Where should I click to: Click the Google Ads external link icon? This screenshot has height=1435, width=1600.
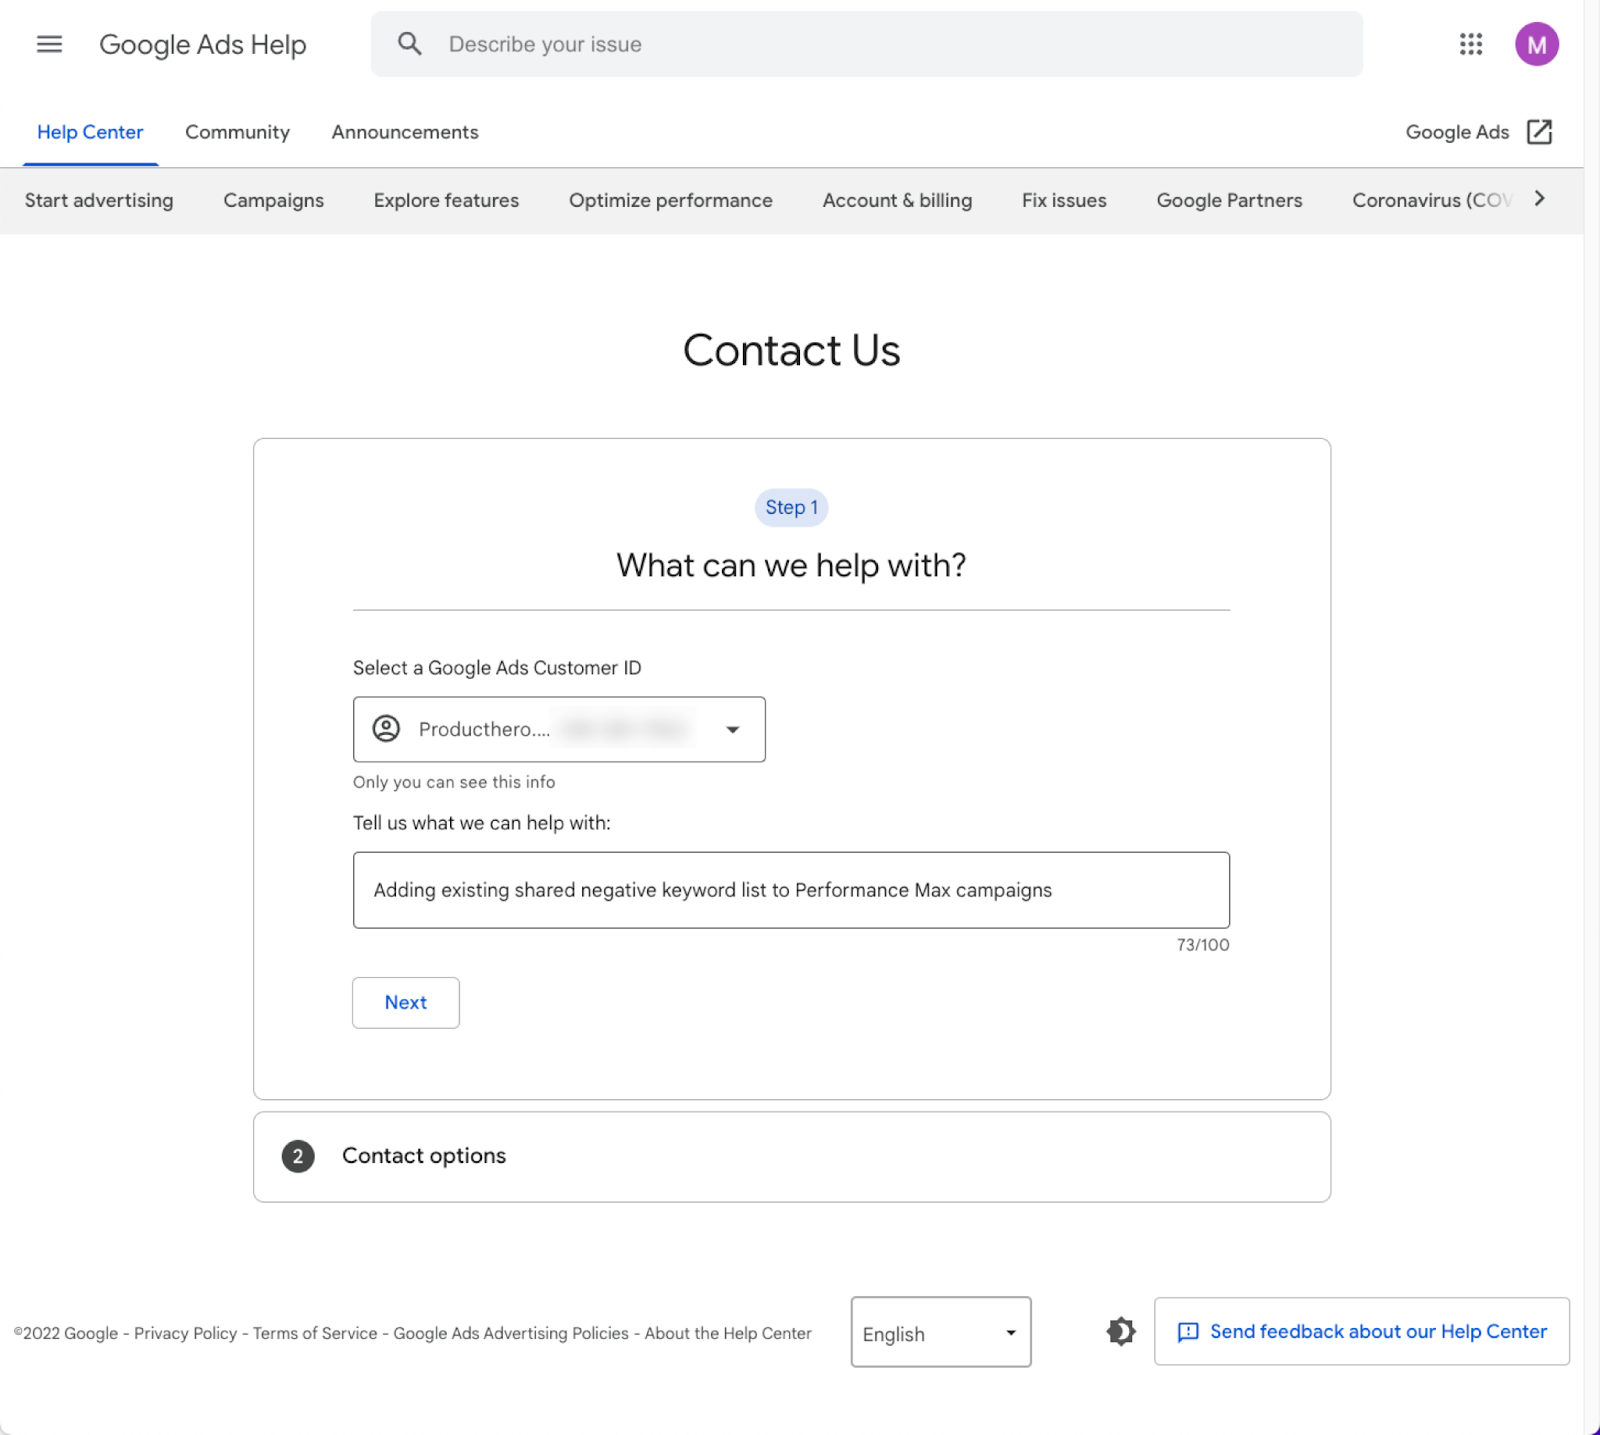click(x=1539, y=132)
